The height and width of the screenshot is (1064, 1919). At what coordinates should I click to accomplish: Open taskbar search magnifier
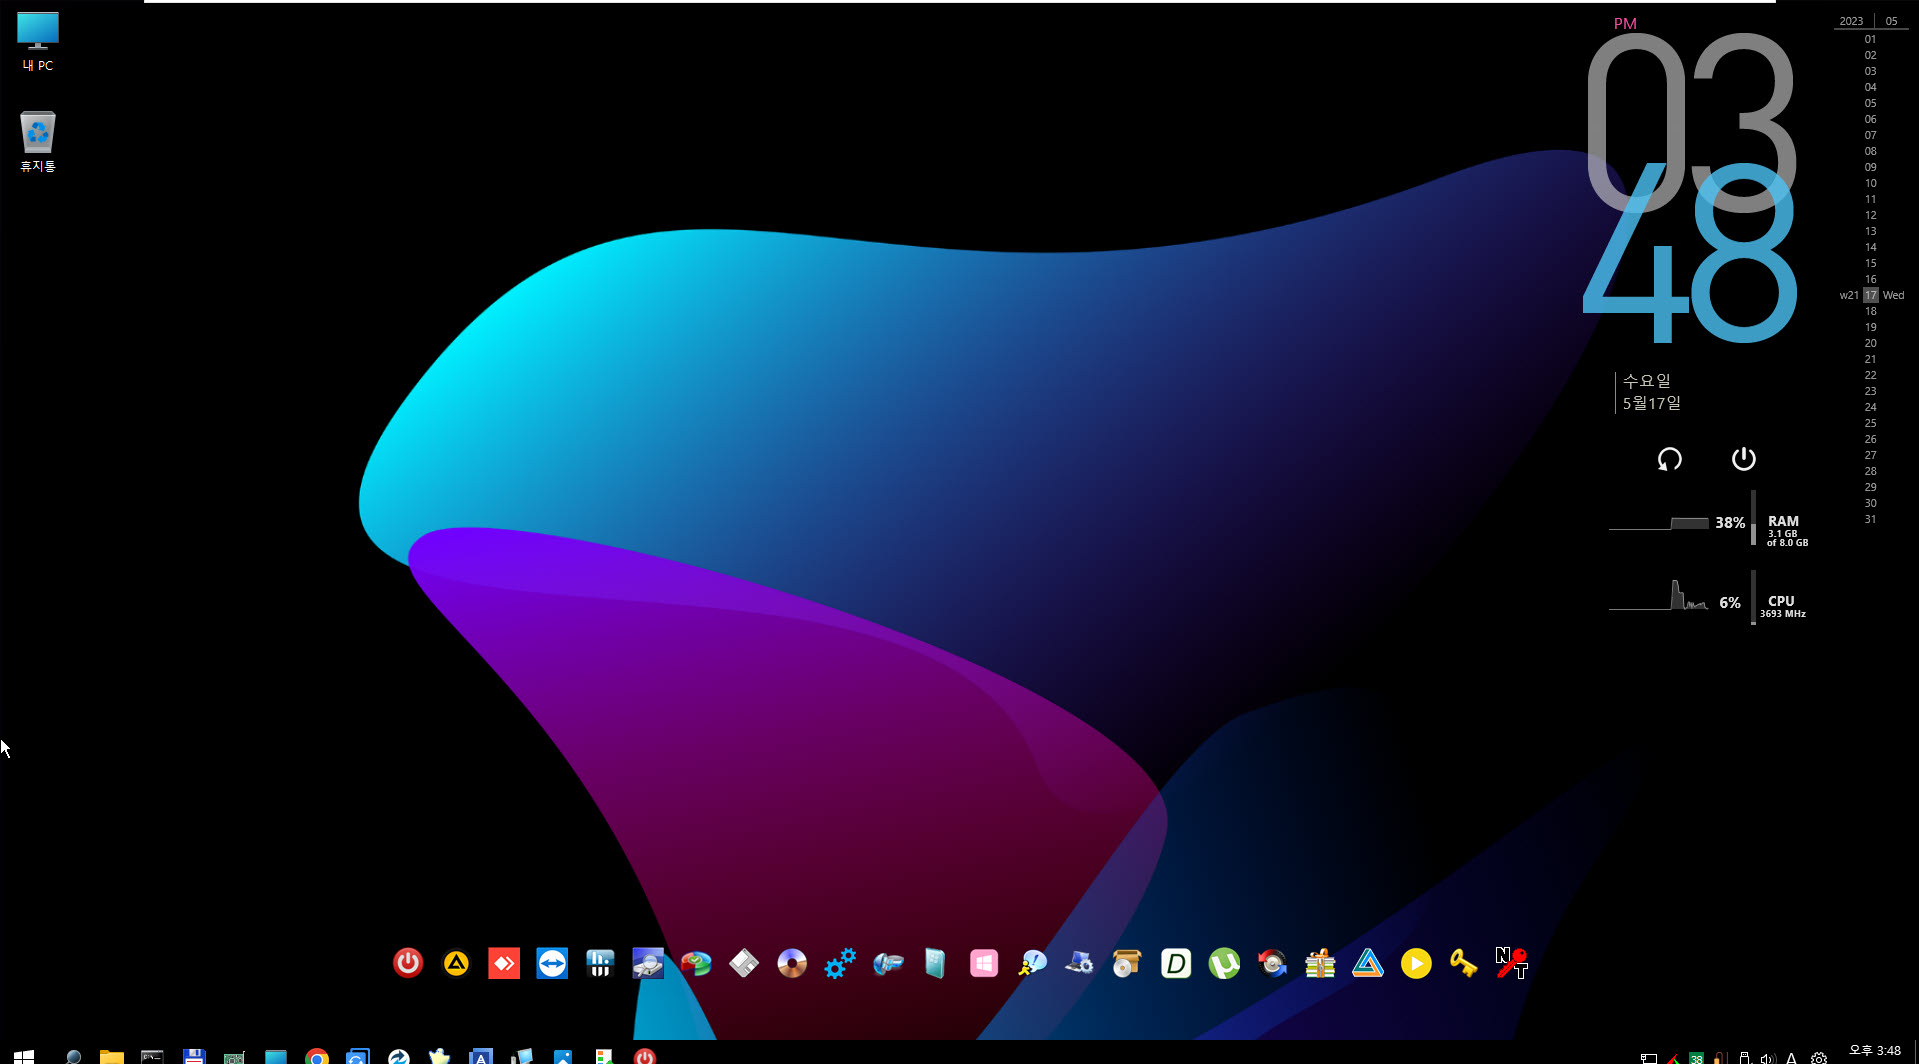[x=73, y=1056]
